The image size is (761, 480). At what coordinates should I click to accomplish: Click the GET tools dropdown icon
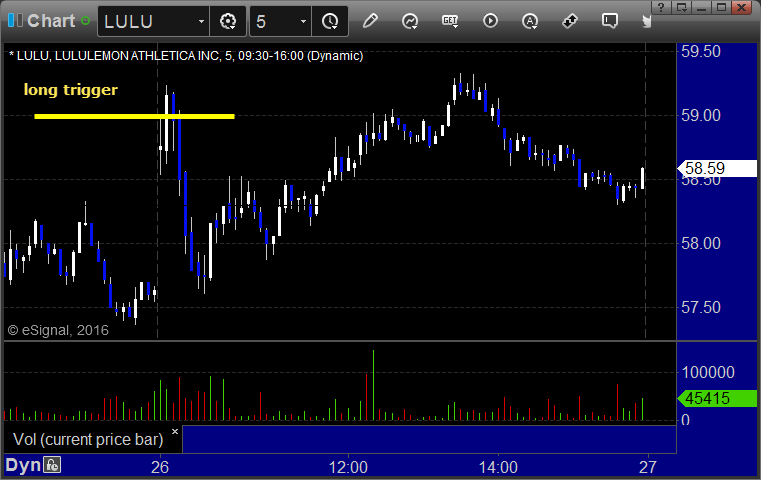pos(450,21)
